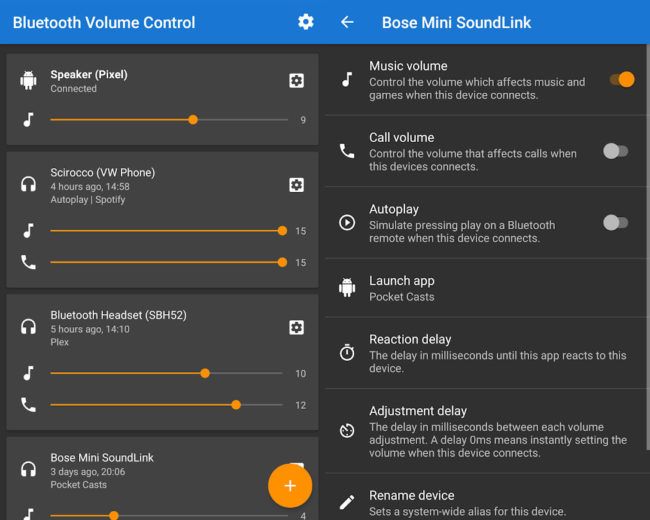Open app settings gear in header

(306, 22)
